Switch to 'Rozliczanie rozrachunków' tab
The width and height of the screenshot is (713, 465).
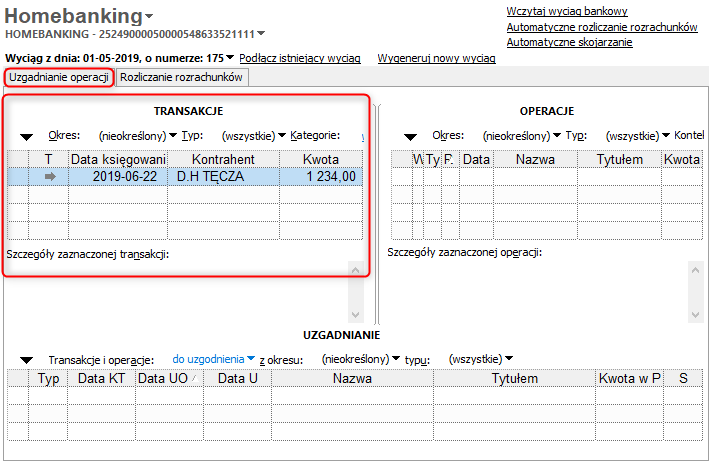(181, 77)
